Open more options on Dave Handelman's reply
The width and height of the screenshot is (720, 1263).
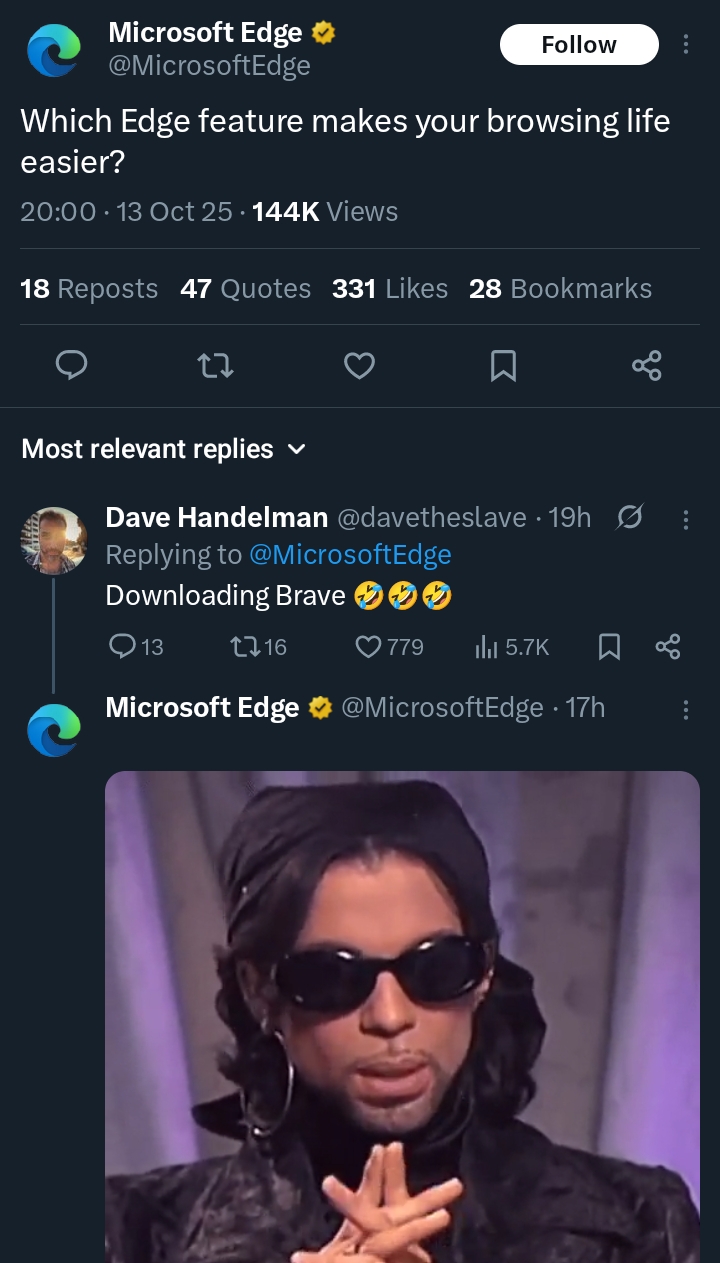click(x=685, y=518)
